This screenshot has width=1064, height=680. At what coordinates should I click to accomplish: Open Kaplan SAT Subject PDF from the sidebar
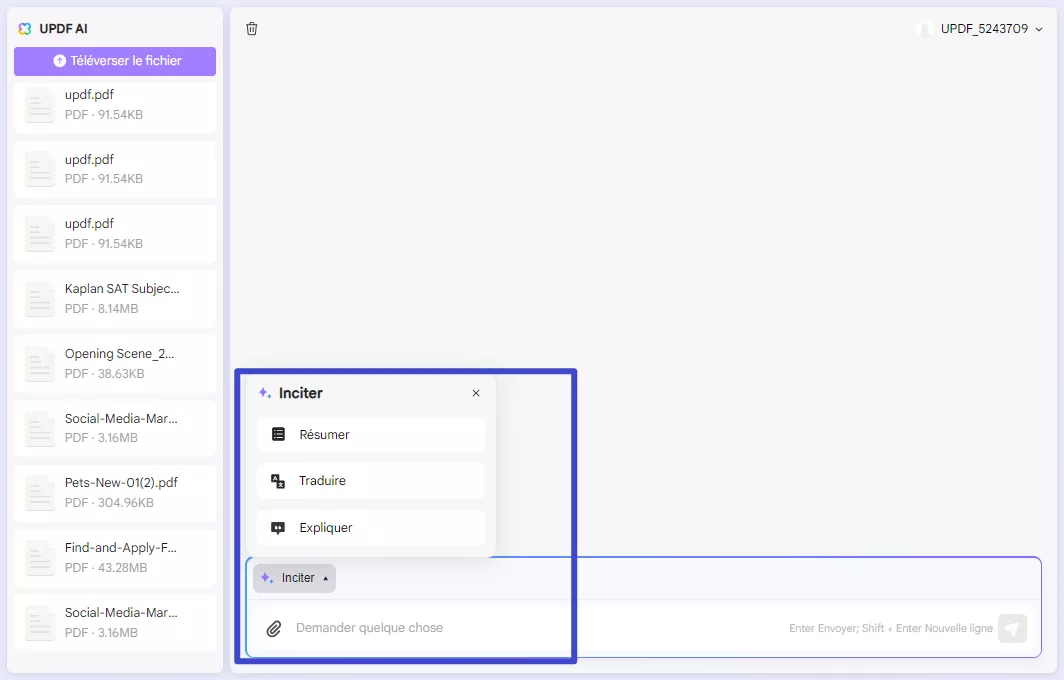114,298
